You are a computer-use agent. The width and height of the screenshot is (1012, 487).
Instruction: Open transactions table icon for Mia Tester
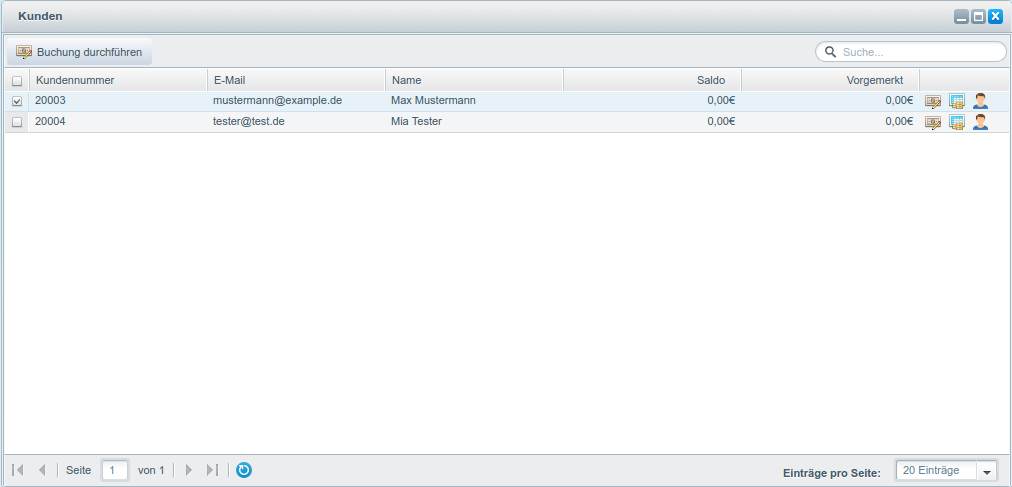[x=956, y=122]
